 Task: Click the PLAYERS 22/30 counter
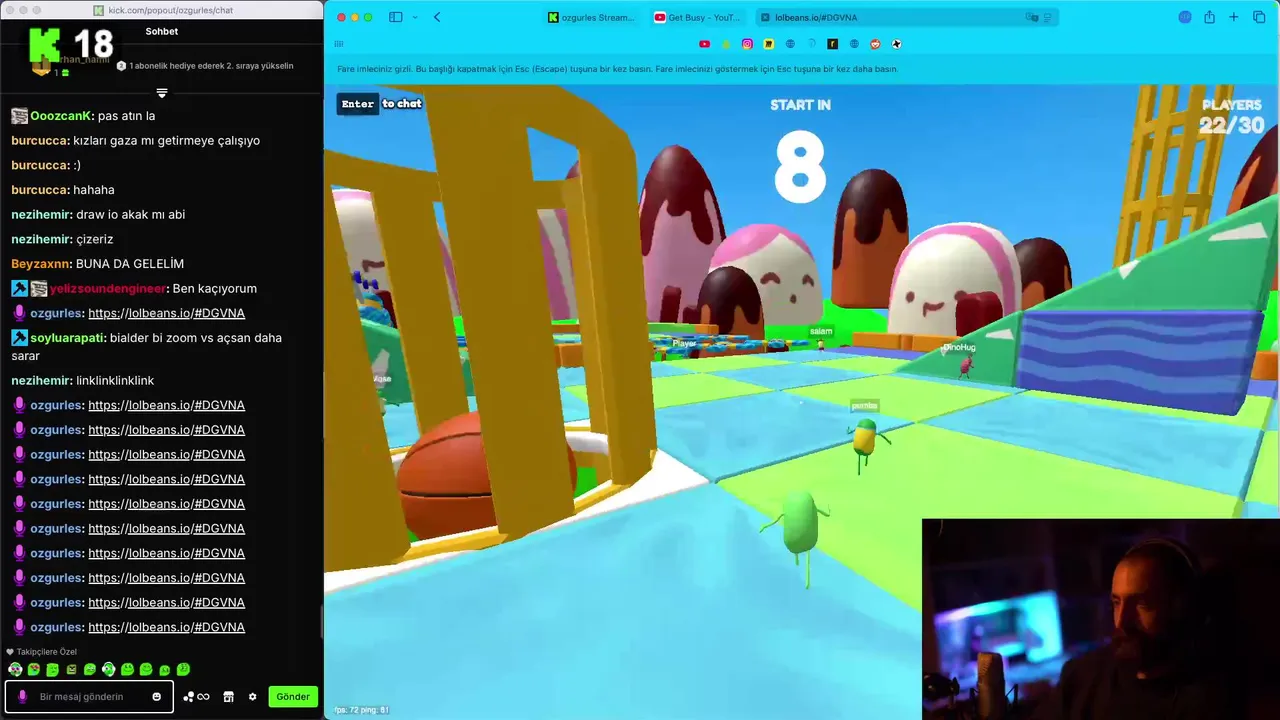point(1232,117)
